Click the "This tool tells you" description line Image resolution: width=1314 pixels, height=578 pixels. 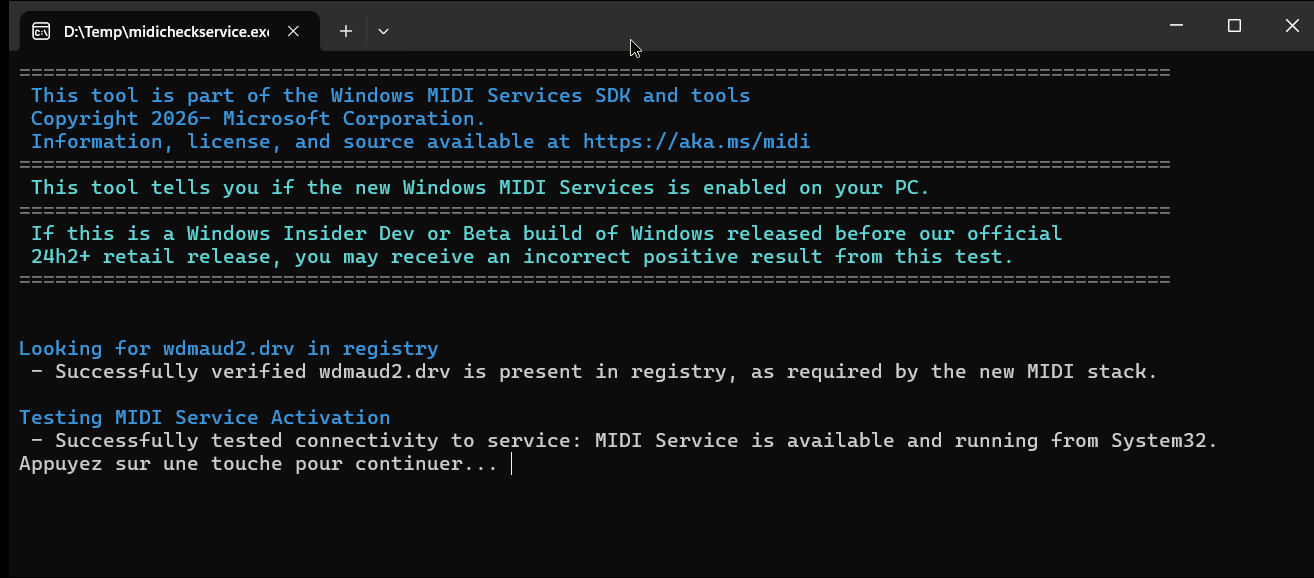(480, 187)
